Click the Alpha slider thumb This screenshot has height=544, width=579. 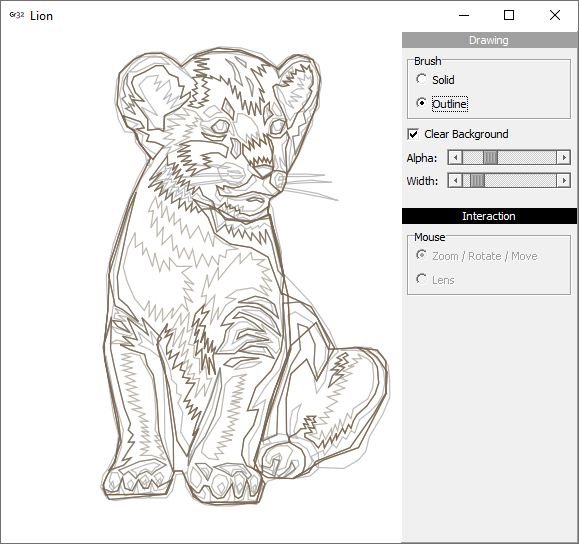tap(490, 158)
